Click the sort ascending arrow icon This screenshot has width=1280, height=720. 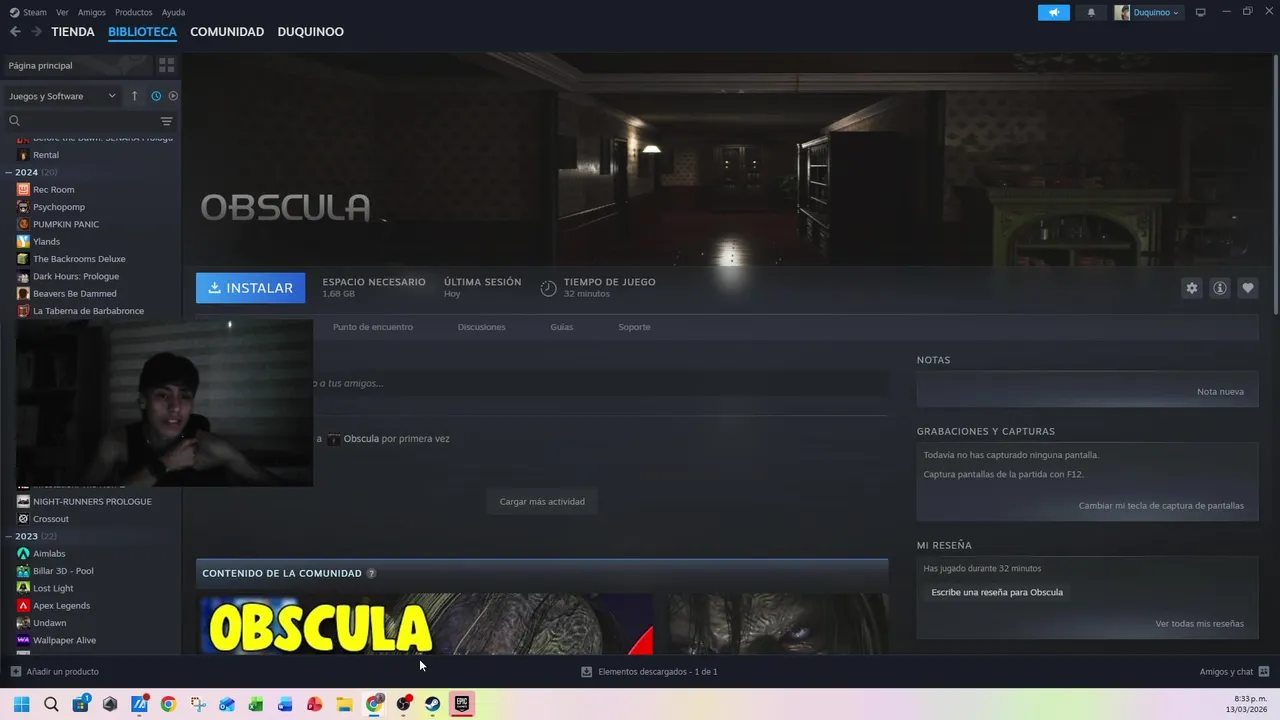[x=134, y=96]
